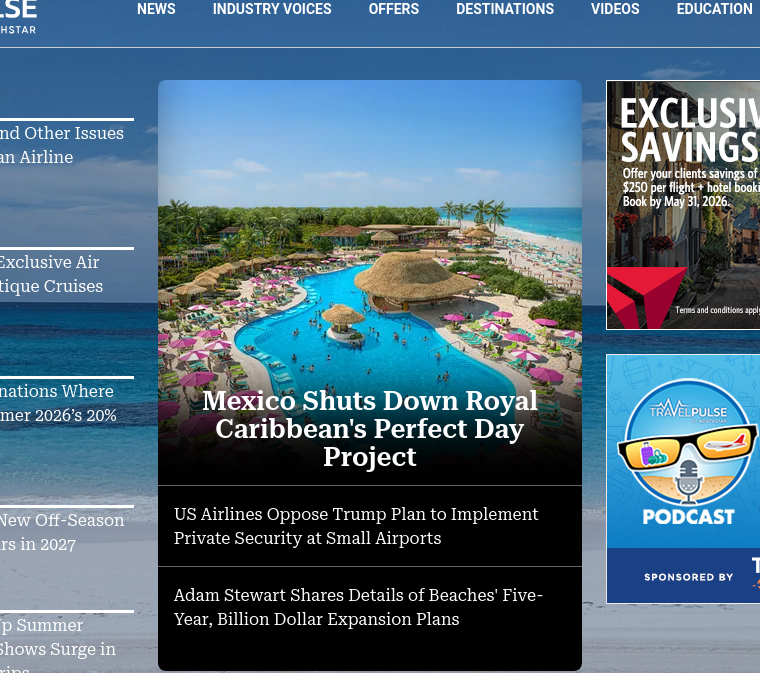Open the VIDEOS section
This screenshot has height=673, width=760.
[615, 9]
